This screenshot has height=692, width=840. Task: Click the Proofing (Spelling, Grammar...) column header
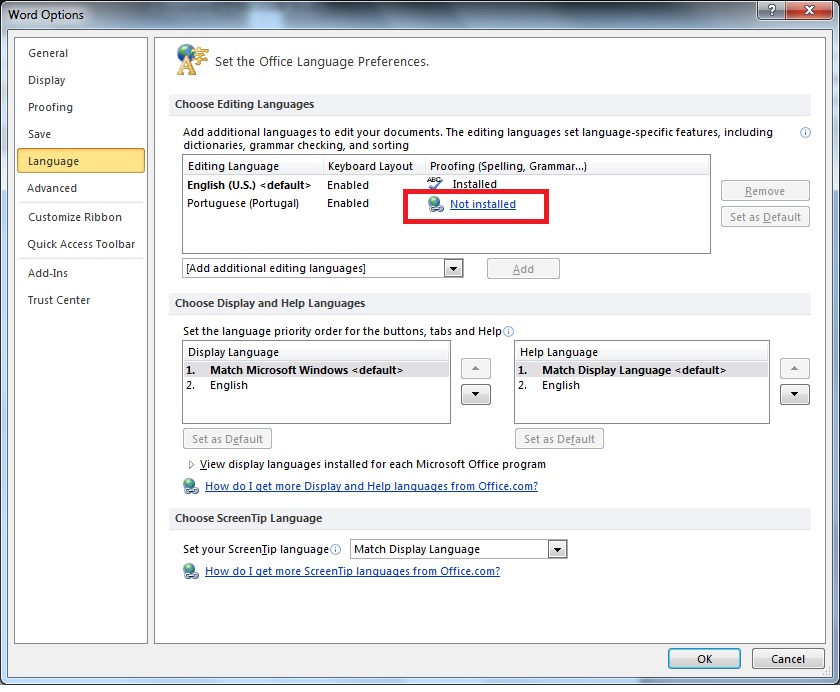tap(567, 166)
